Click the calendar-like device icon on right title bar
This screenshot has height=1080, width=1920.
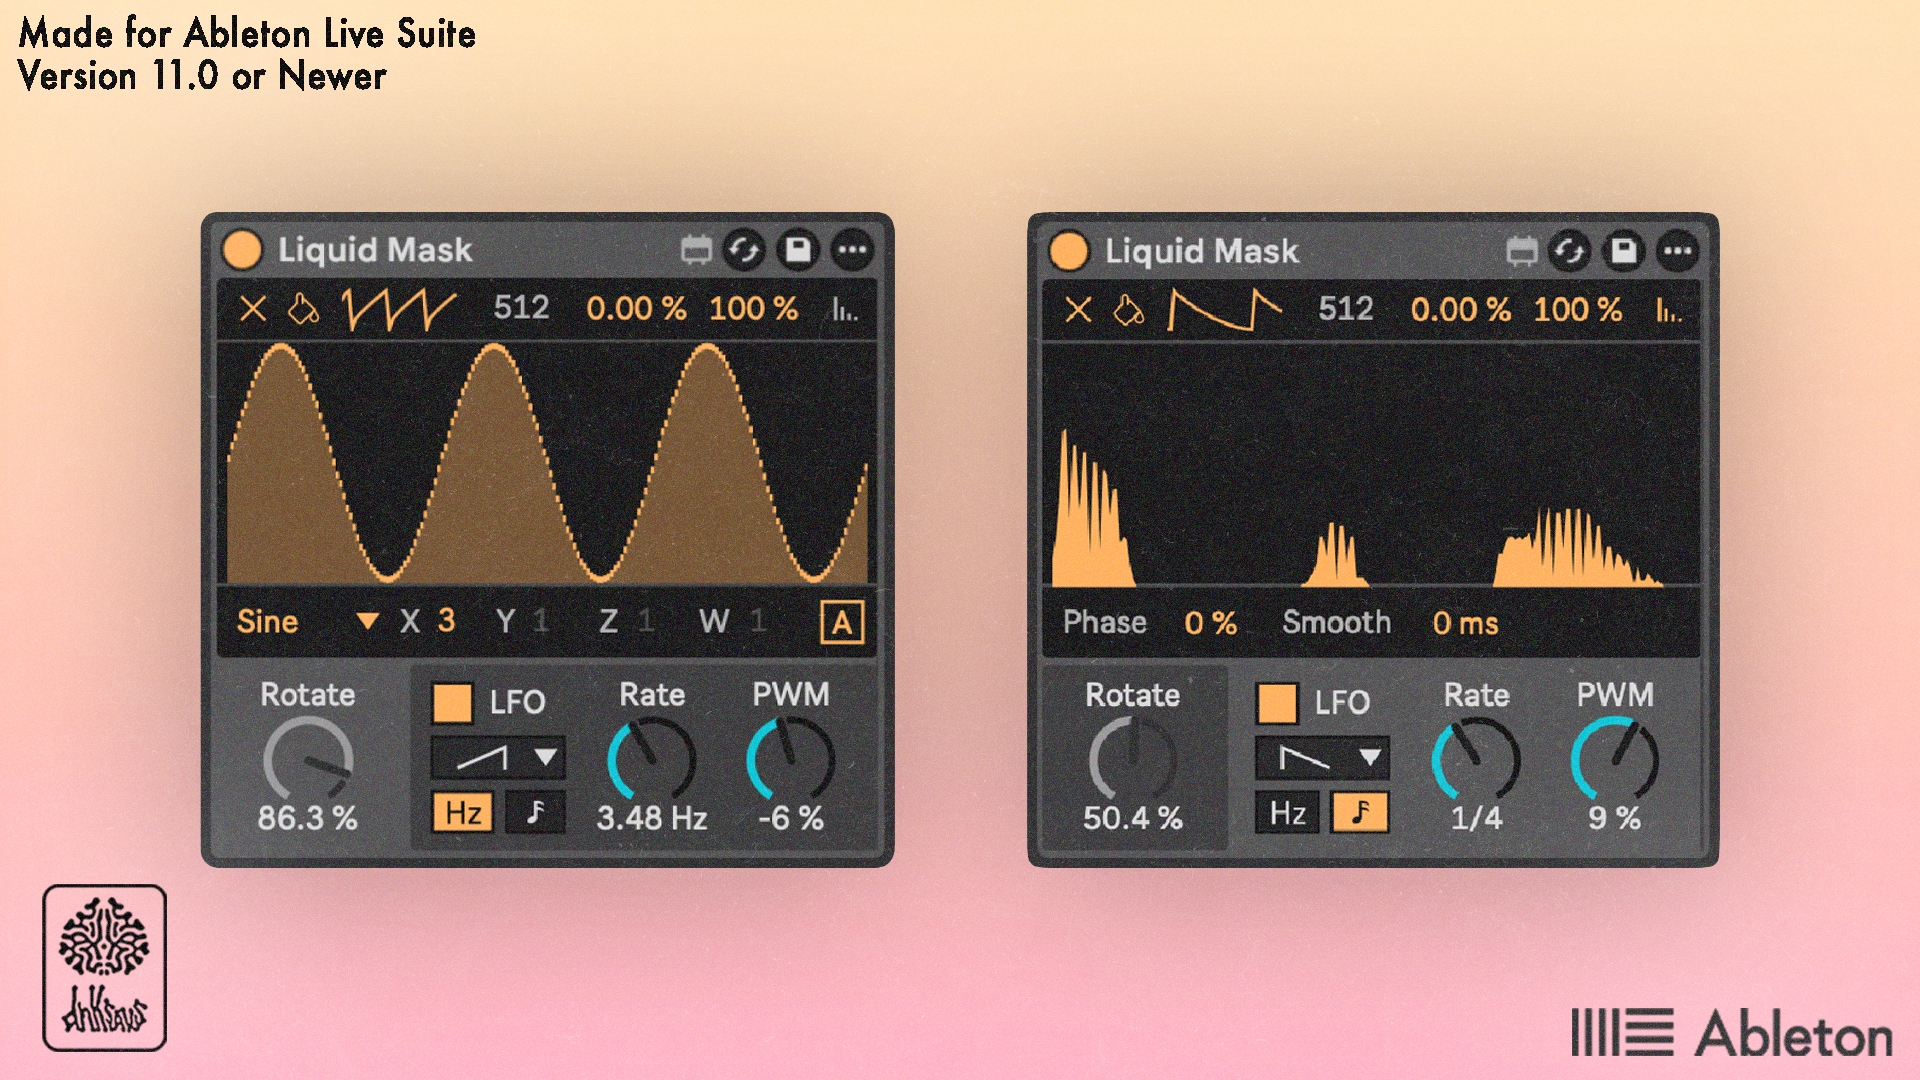1522,251
